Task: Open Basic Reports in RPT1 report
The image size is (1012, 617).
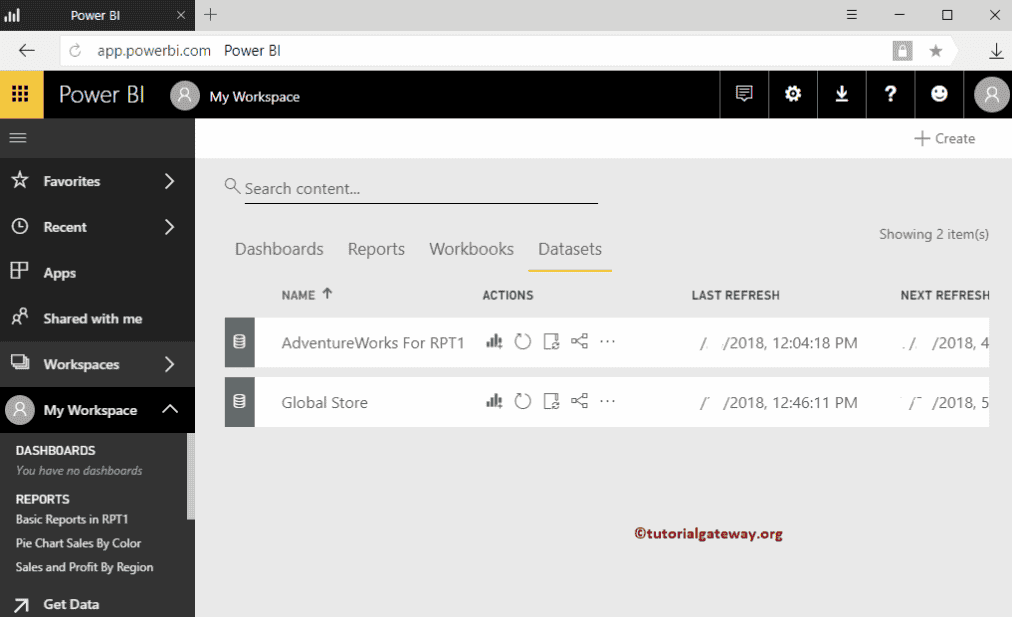Action: click(72, 520)
